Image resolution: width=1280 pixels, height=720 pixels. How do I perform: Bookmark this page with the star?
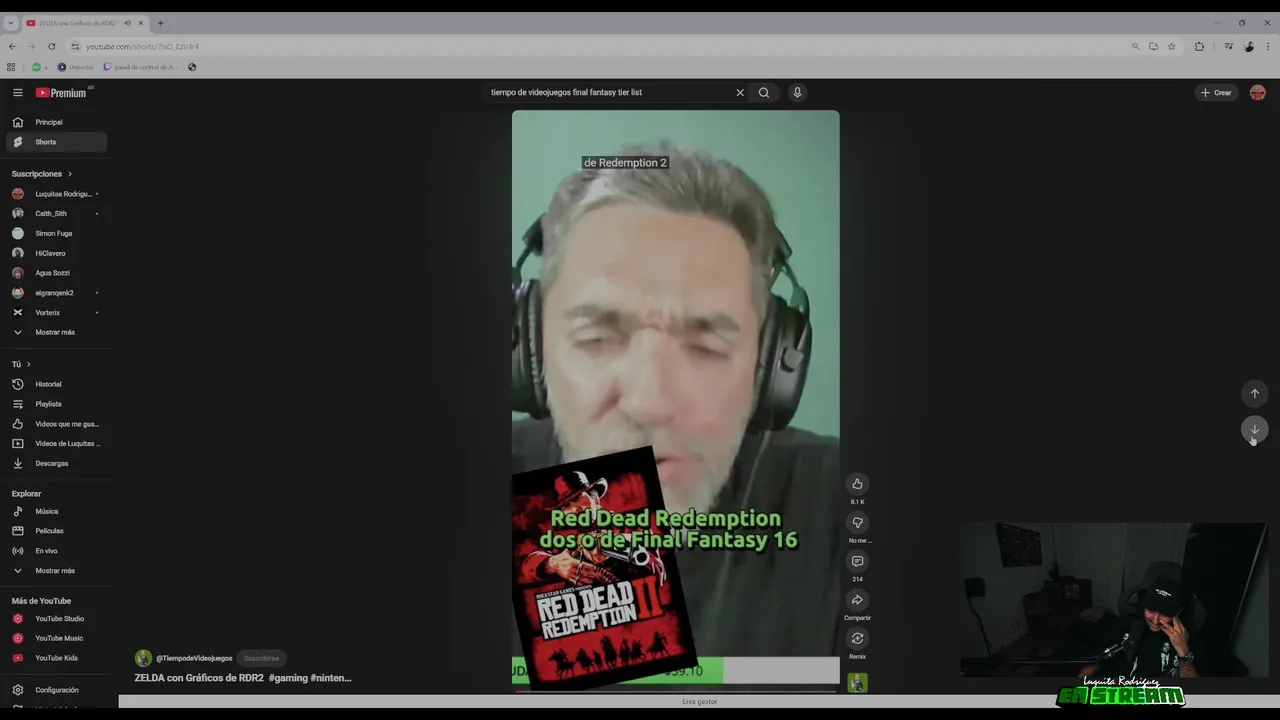(x=1171, y=46)
